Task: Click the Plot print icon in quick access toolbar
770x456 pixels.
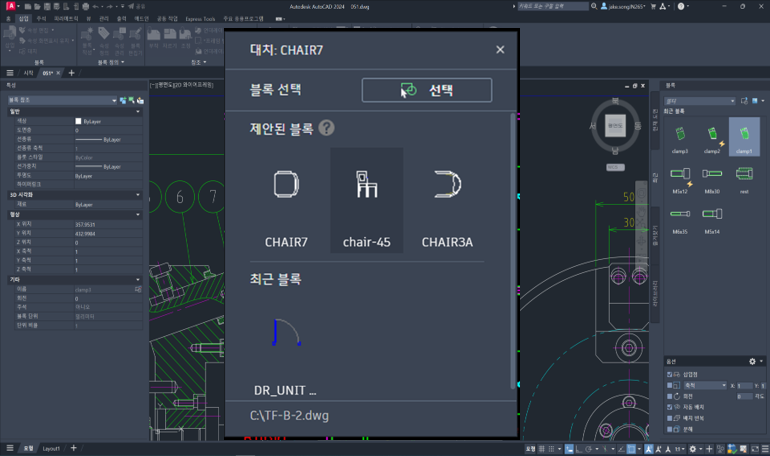Action: point(86,7)
